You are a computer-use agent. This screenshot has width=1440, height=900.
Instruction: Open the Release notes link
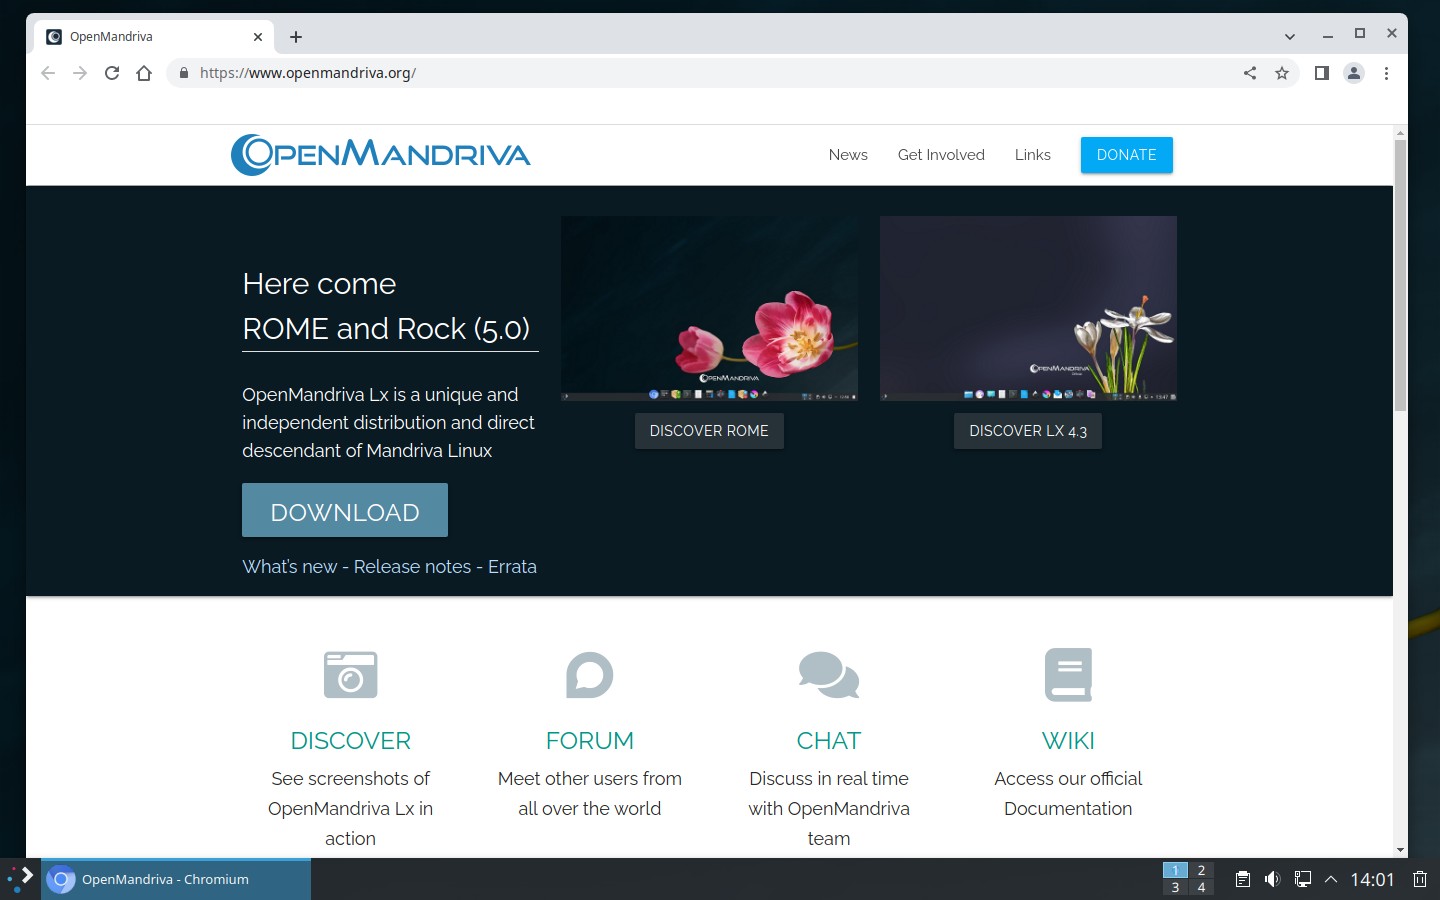tap(412, 567)
